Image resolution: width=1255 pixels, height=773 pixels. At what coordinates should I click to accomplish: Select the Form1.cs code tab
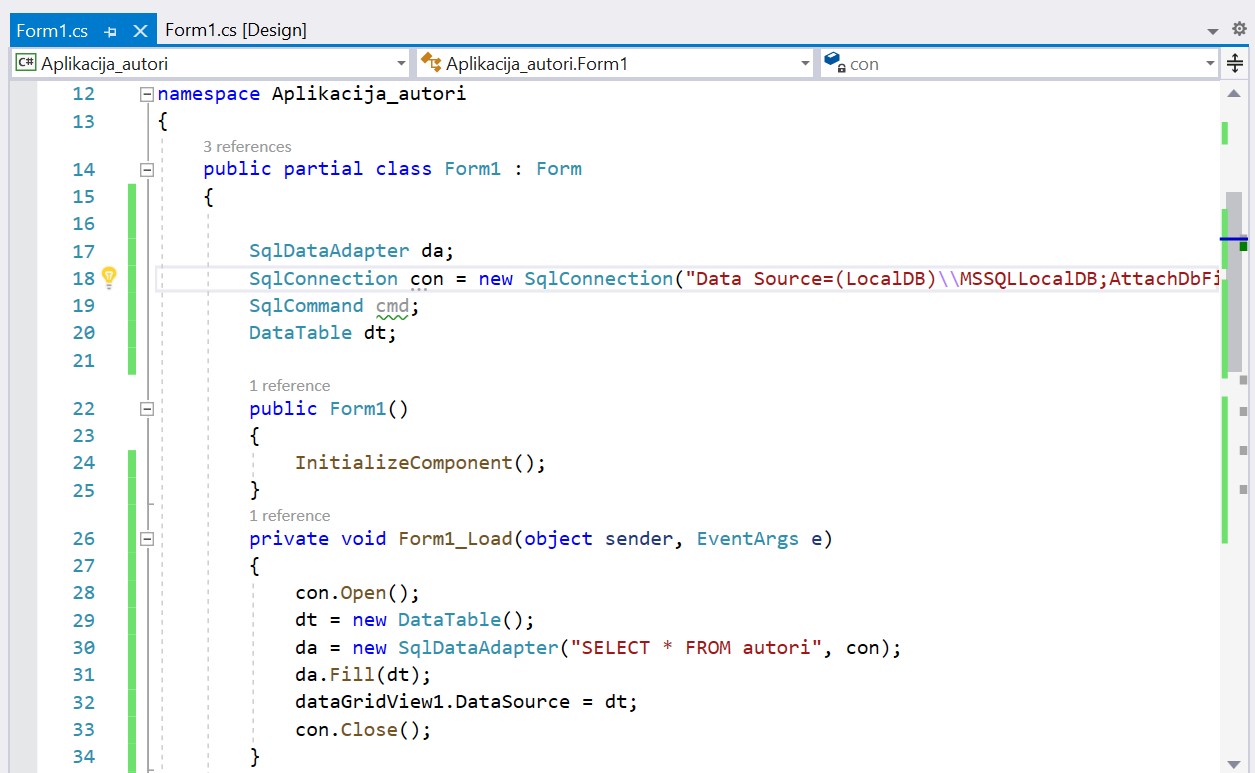[x=52, y=31]
